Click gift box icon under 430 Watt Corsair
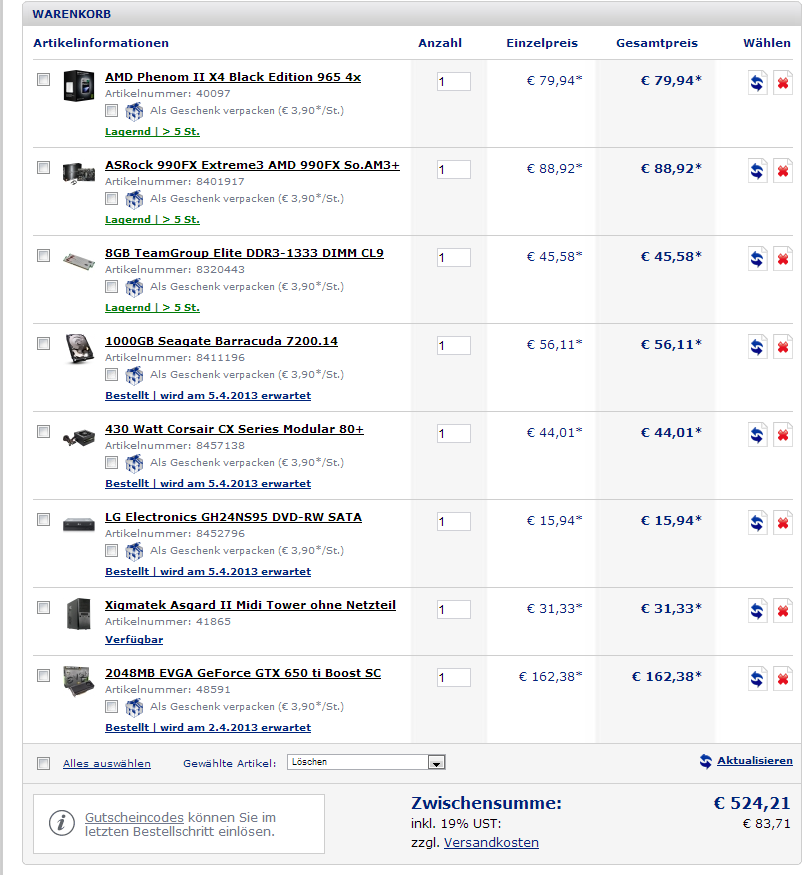 (134, 463)
